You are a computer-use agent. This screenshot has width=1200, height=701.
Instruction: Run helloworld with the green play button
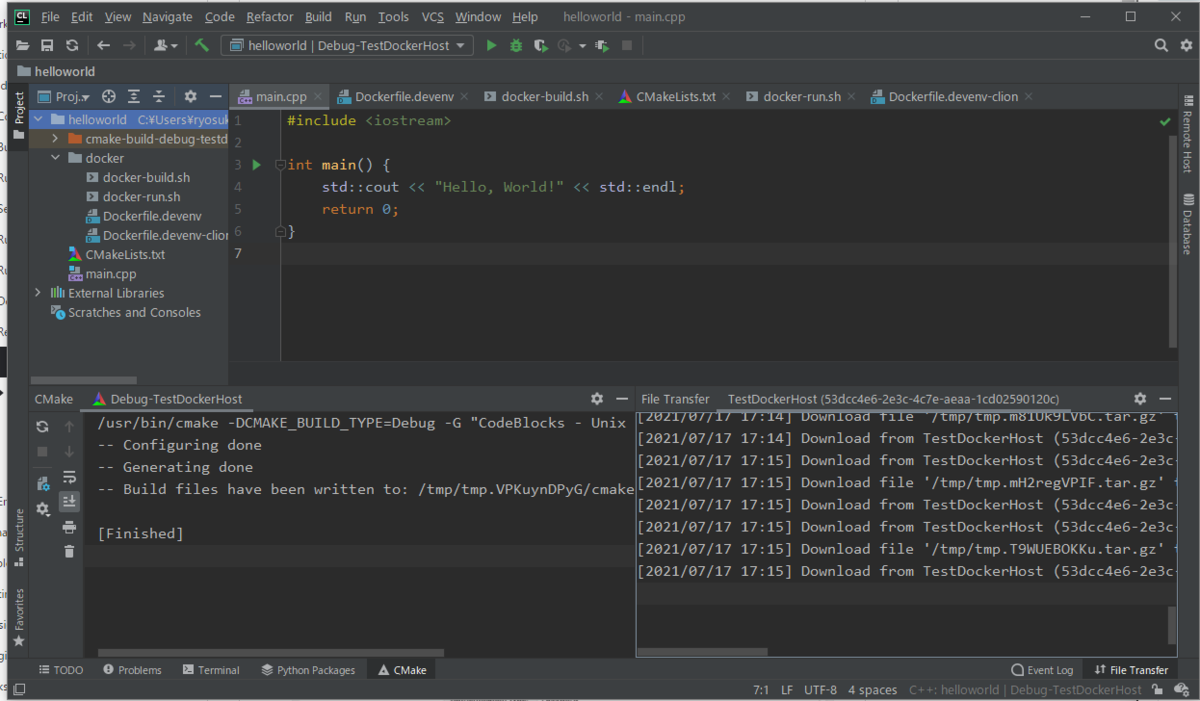[x=491, y=45]
